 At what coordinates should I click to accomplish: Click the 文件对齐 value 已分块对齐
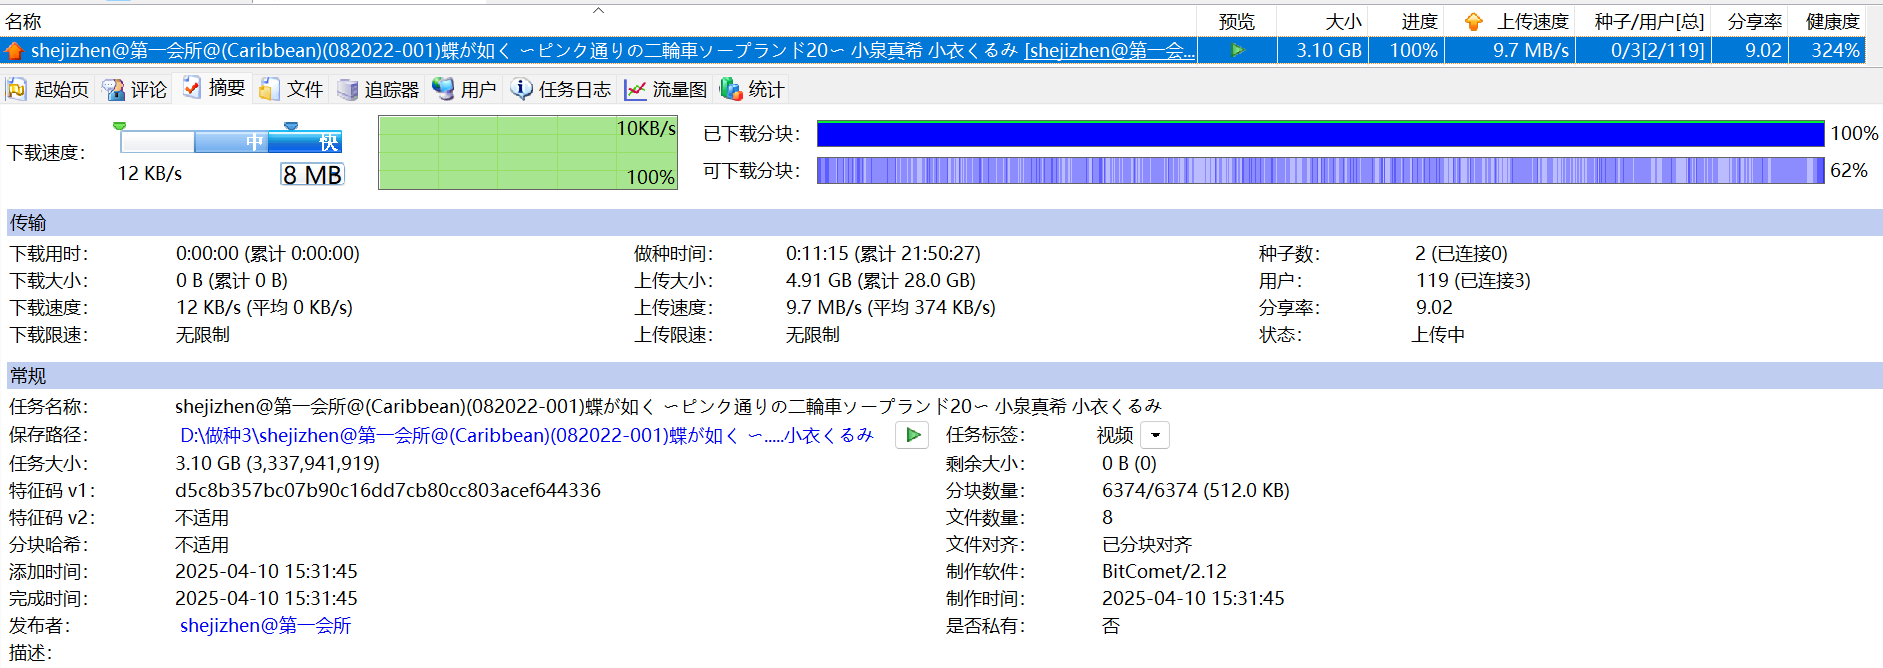pyautogui.click(x=1147, y=544)
